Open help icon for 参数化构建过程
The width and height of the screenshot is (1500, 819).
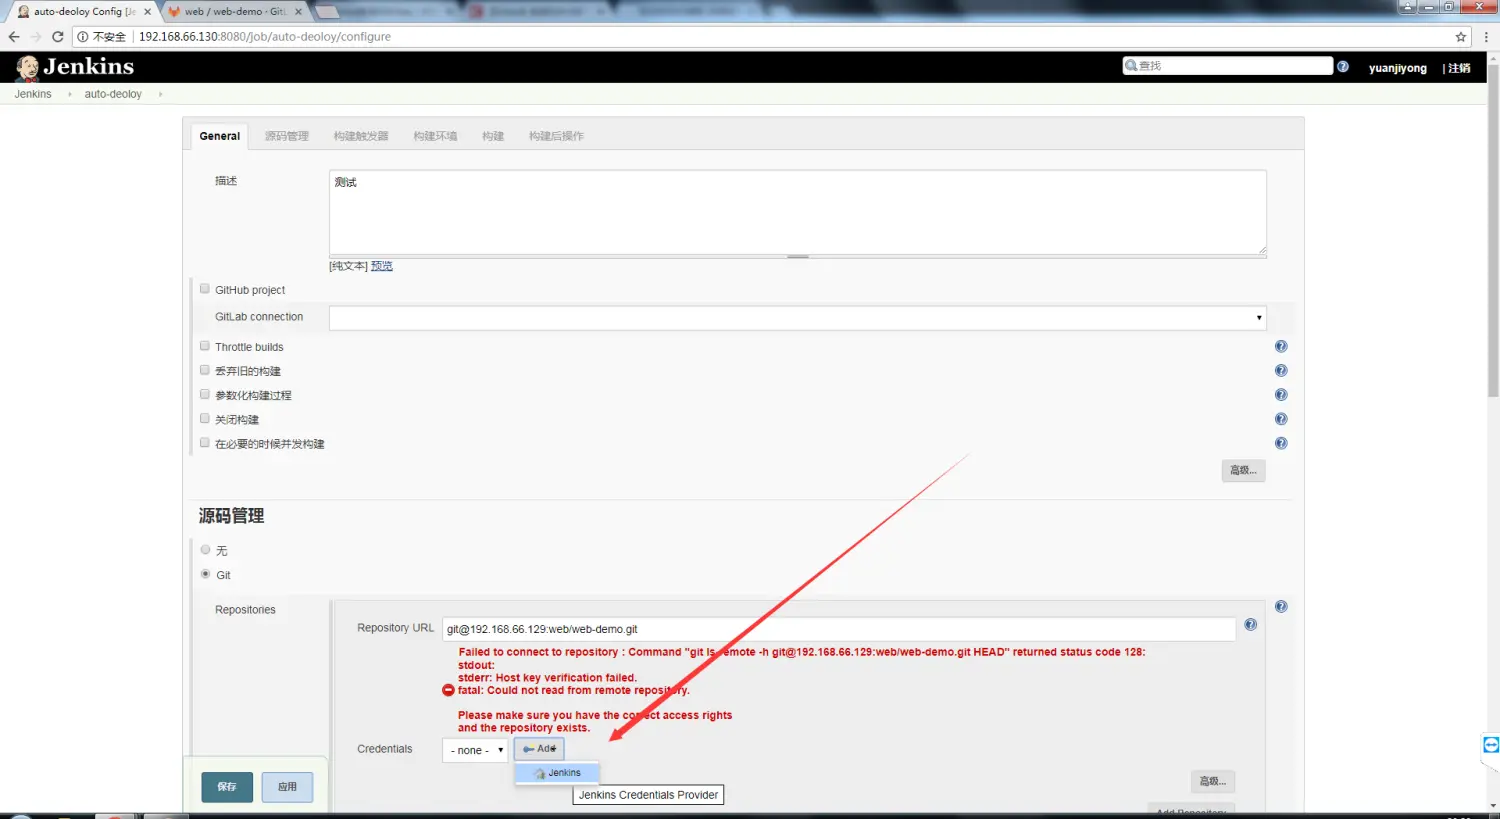1281,395
